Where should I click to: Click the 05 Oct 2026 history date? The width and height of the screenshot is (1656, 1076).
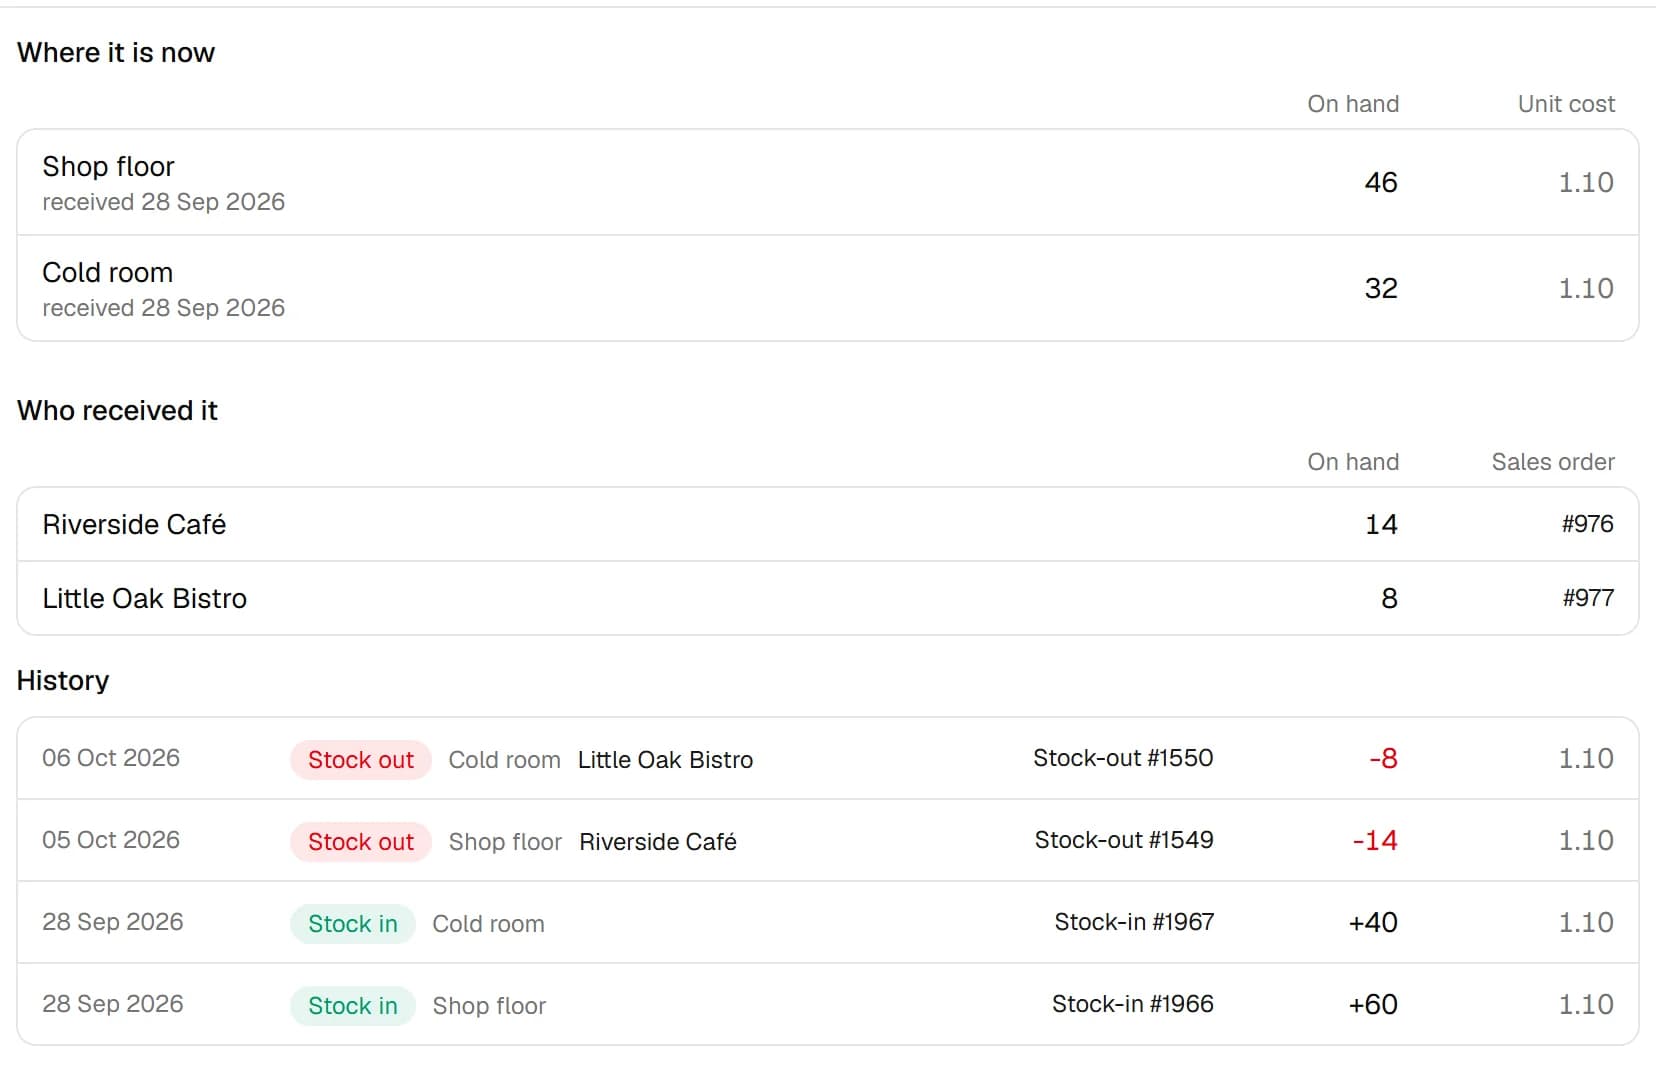[x=111, y=840]
